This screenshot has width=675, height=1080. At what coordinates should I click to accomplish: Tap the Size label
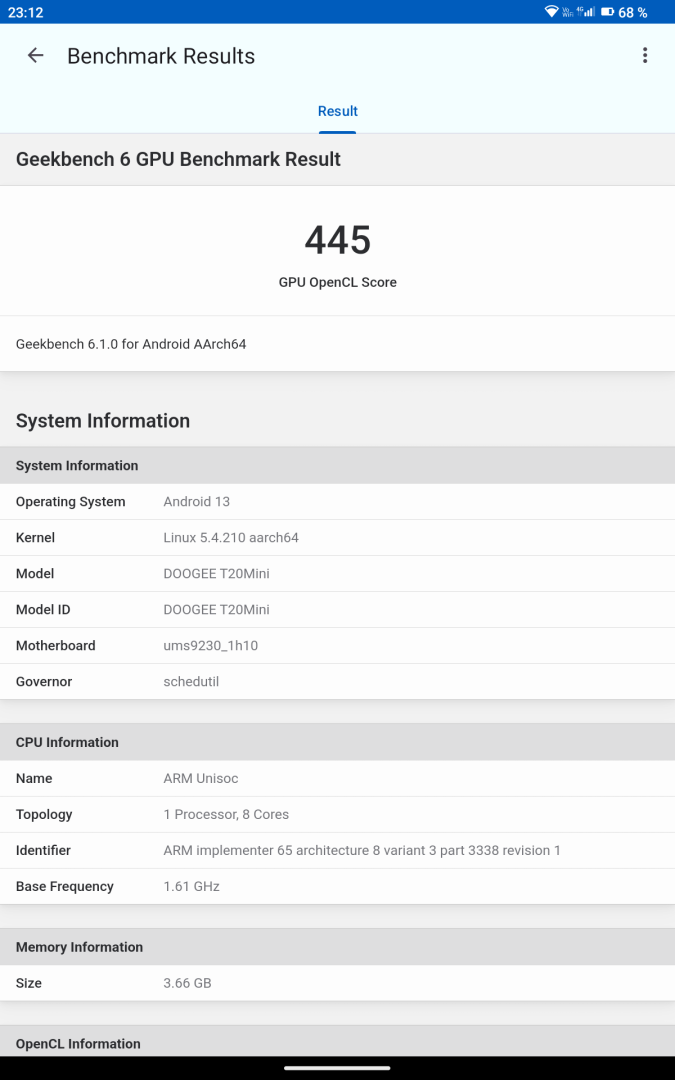point(29,983)
